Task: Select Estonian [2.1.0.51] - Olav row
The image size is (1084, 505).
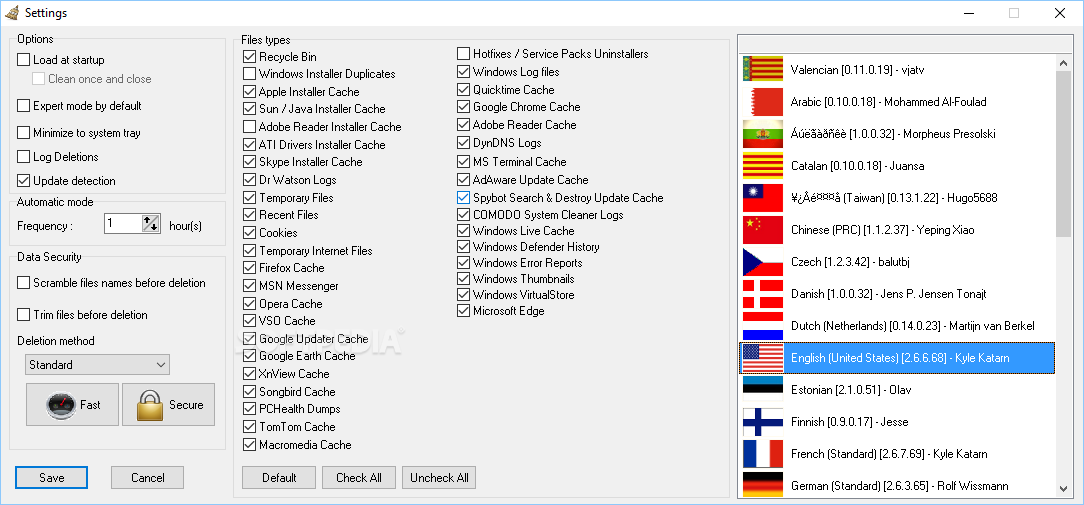Action: pos(897,389)
